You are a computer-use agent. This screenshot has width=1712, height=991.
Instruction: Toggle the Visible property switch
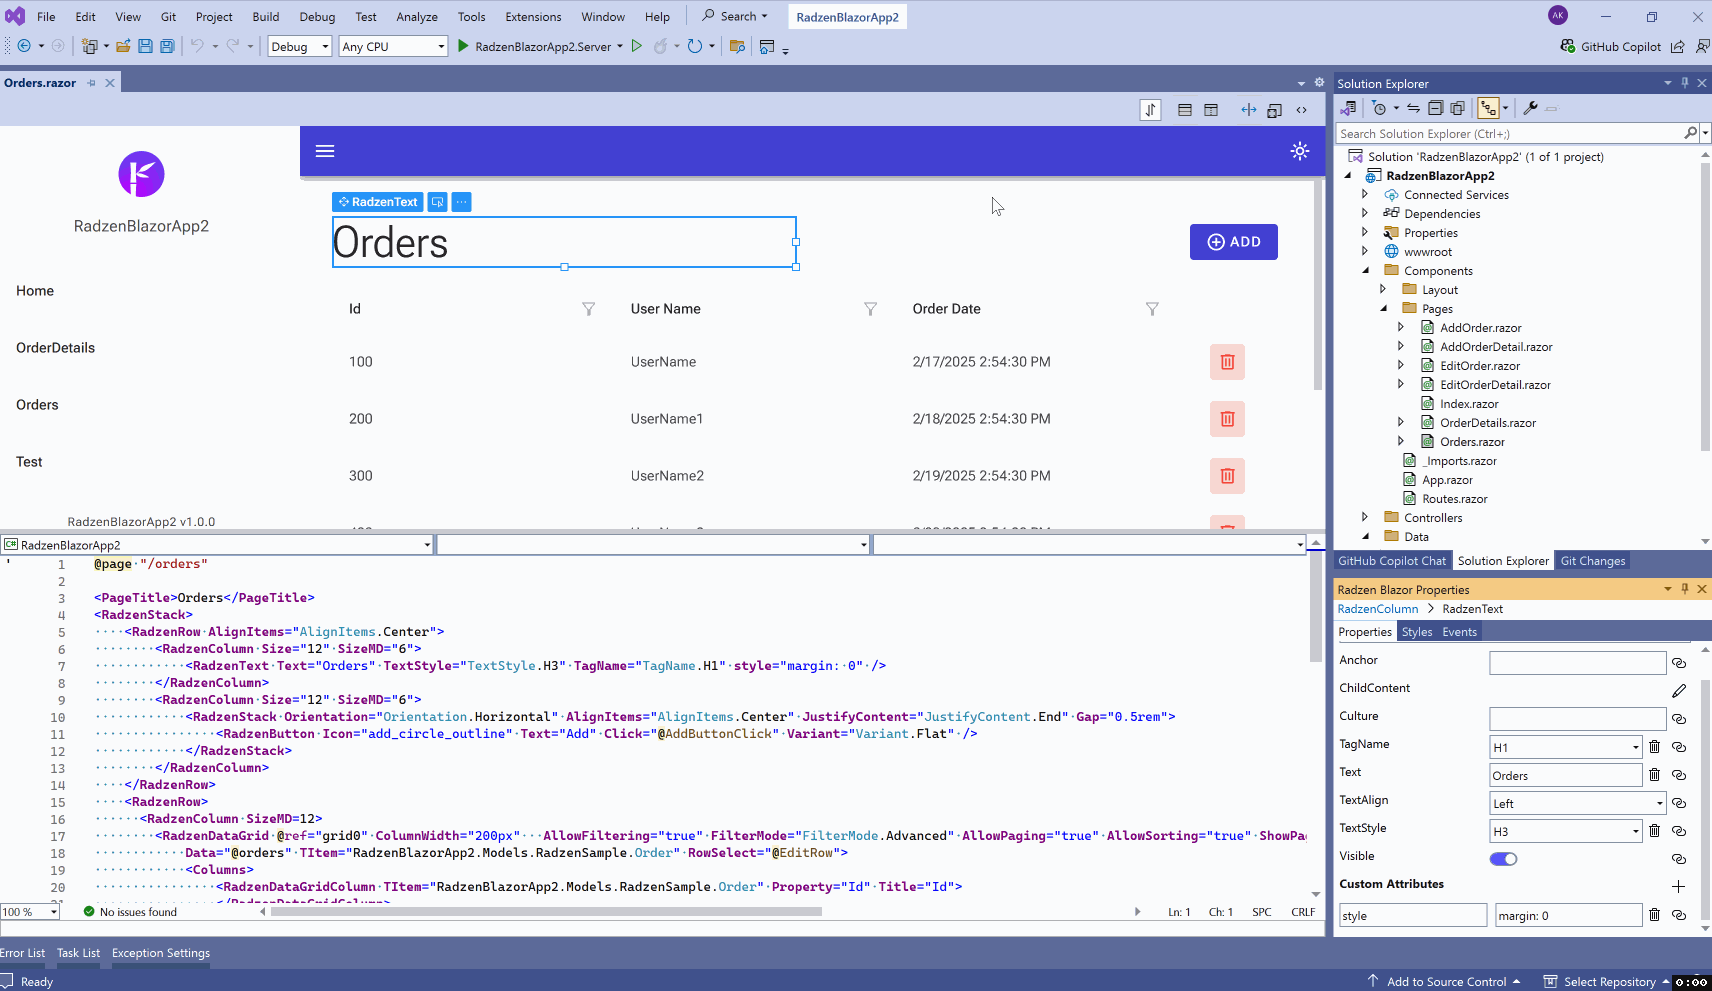(x=1503, y=859)
